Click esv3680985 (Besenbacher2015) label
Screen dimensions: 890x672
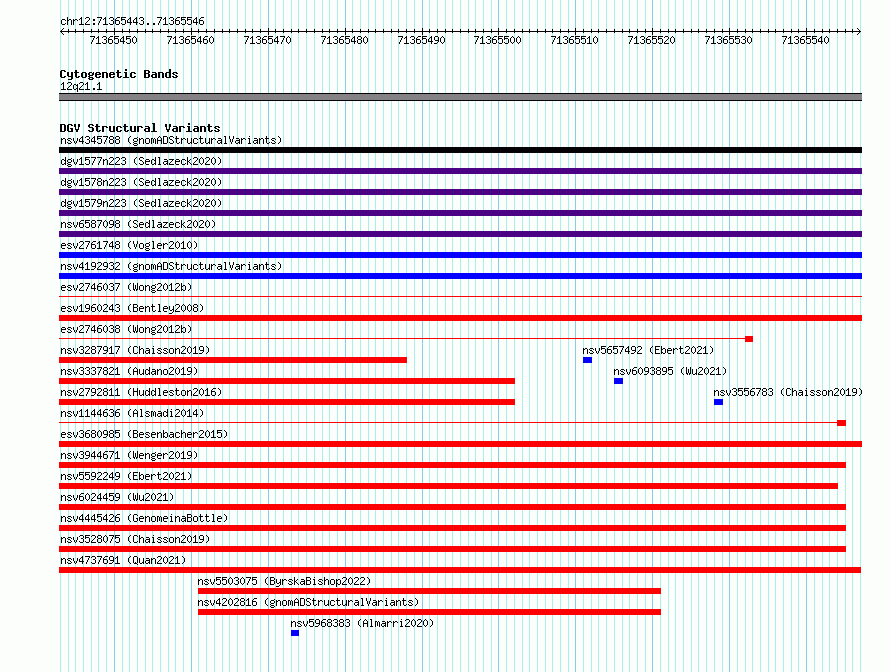(x=144, y=434)
